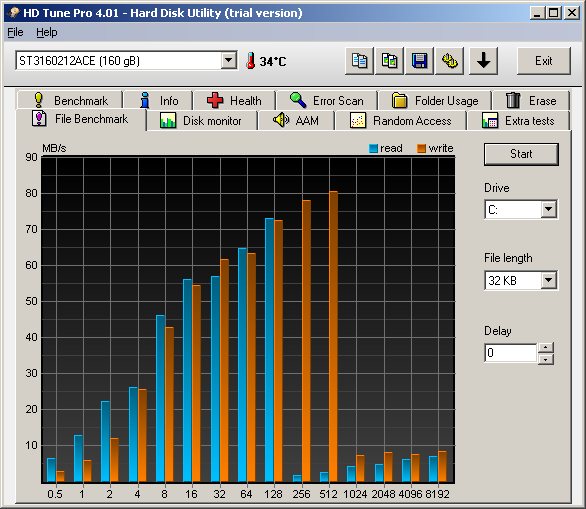The height and width of the screenshot is (509, 586).
Task: Click the copy text to clipboard icon
Action: coord(359,61)
